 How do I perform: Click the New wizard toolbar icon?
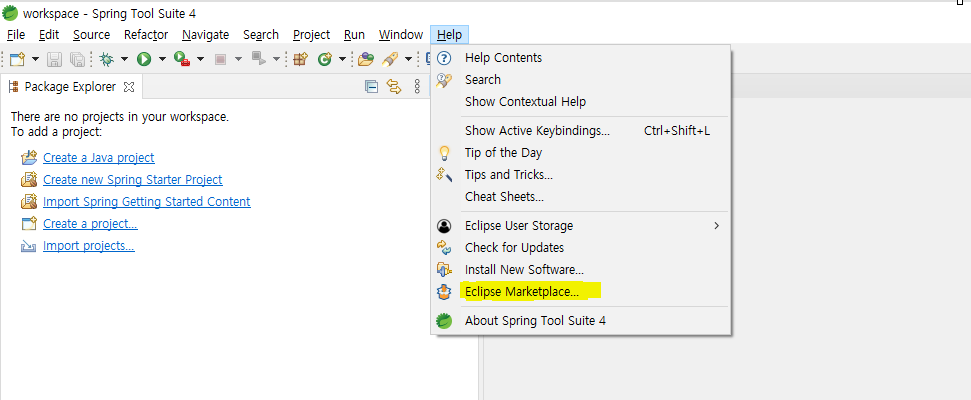[x=17, y=59]
